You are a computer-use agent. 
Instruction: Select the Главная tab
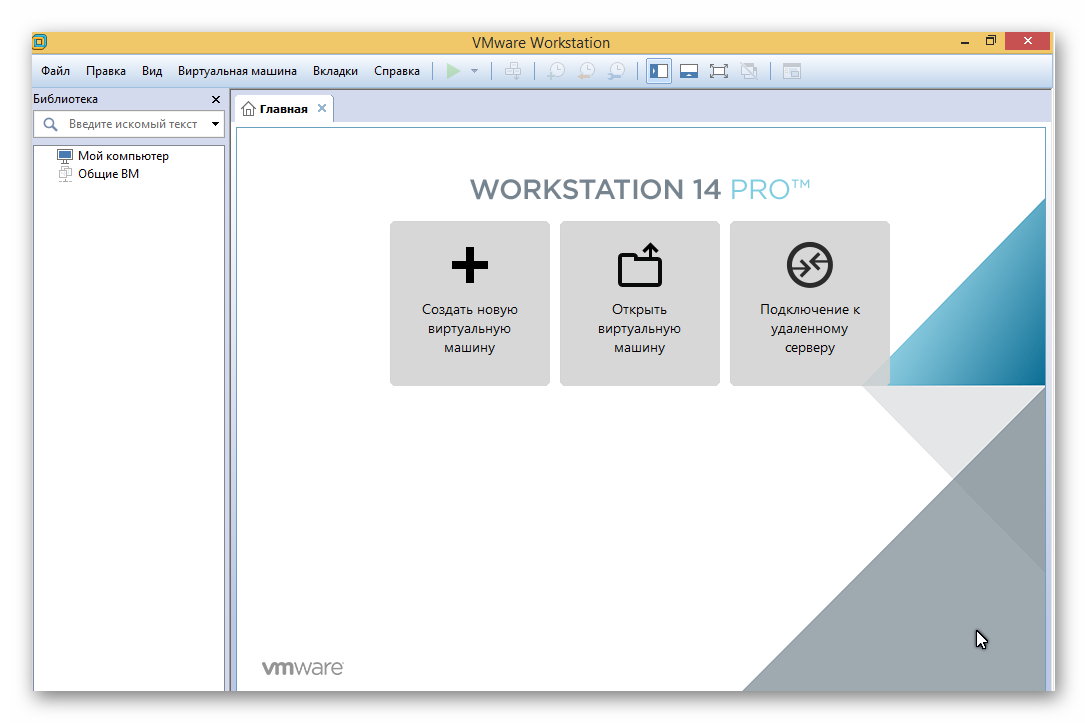284,109
